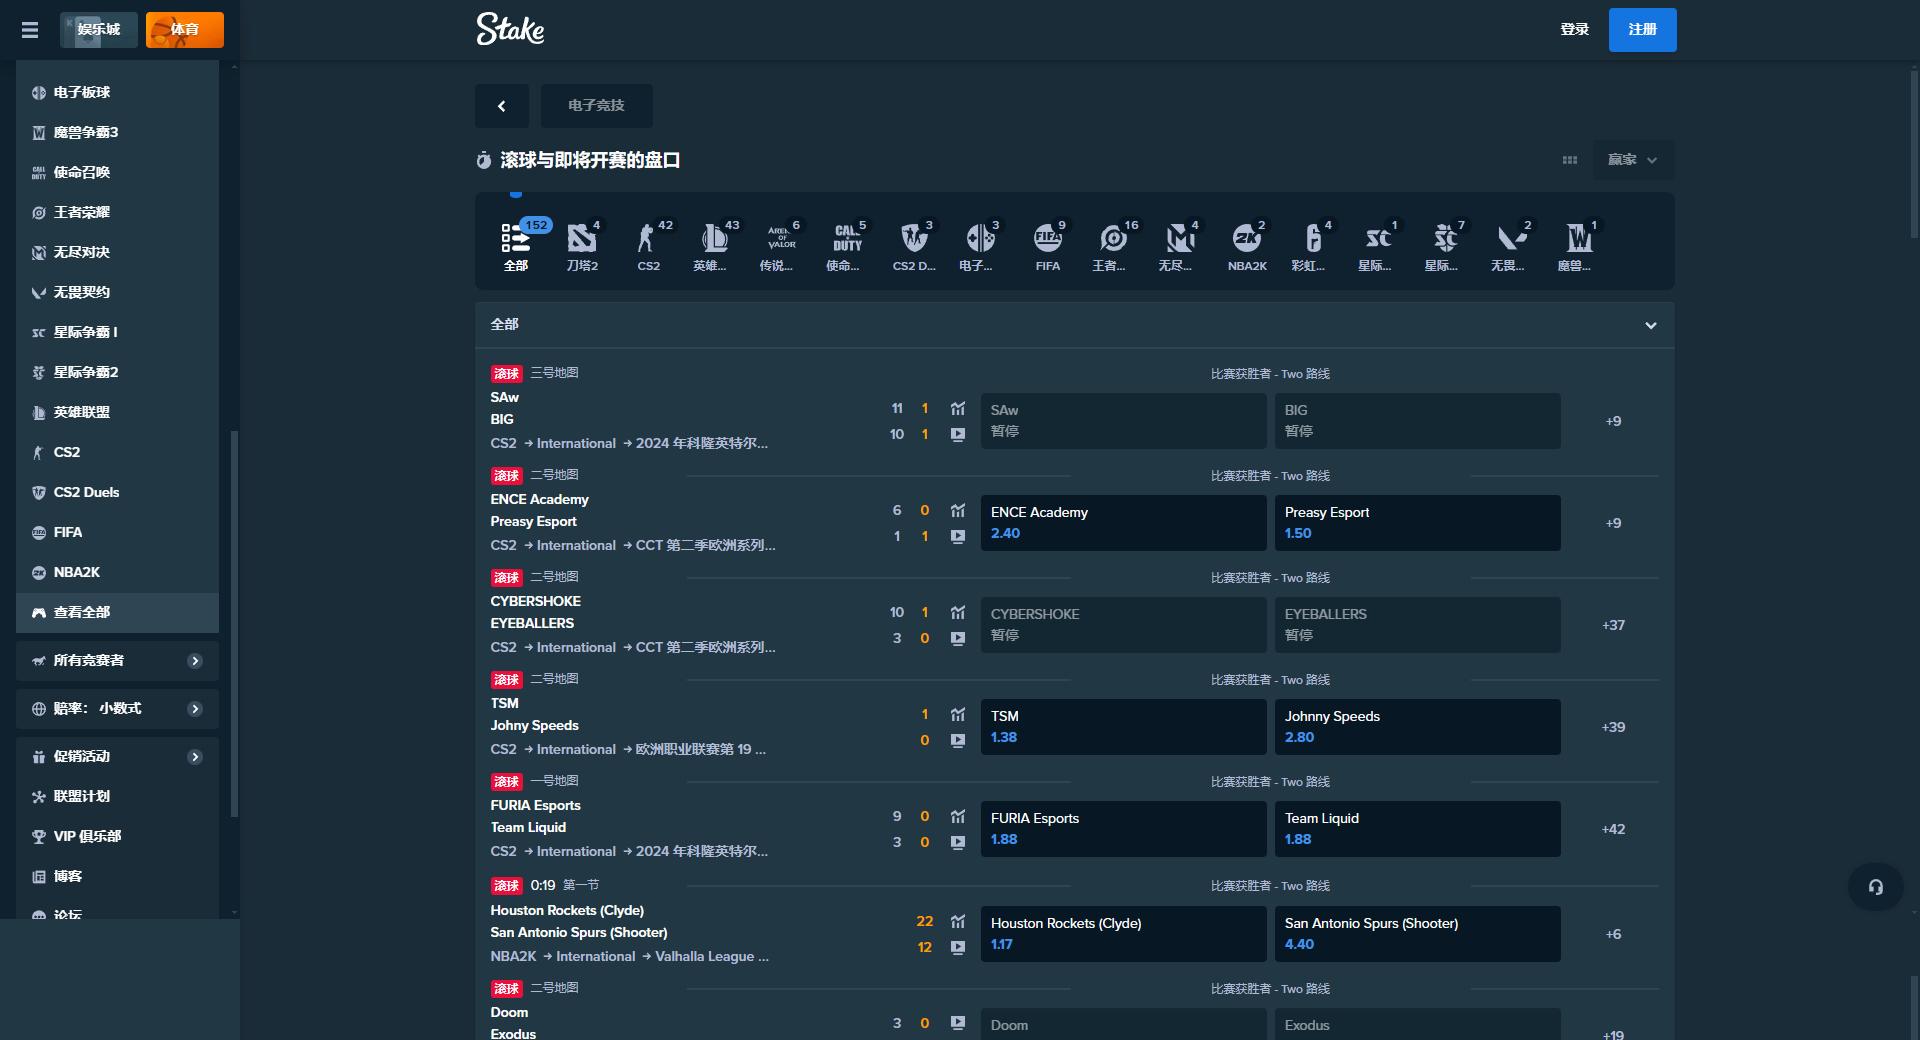
Task: Open 无尽对决 in sidebar
Action: [x=117, y=252]
